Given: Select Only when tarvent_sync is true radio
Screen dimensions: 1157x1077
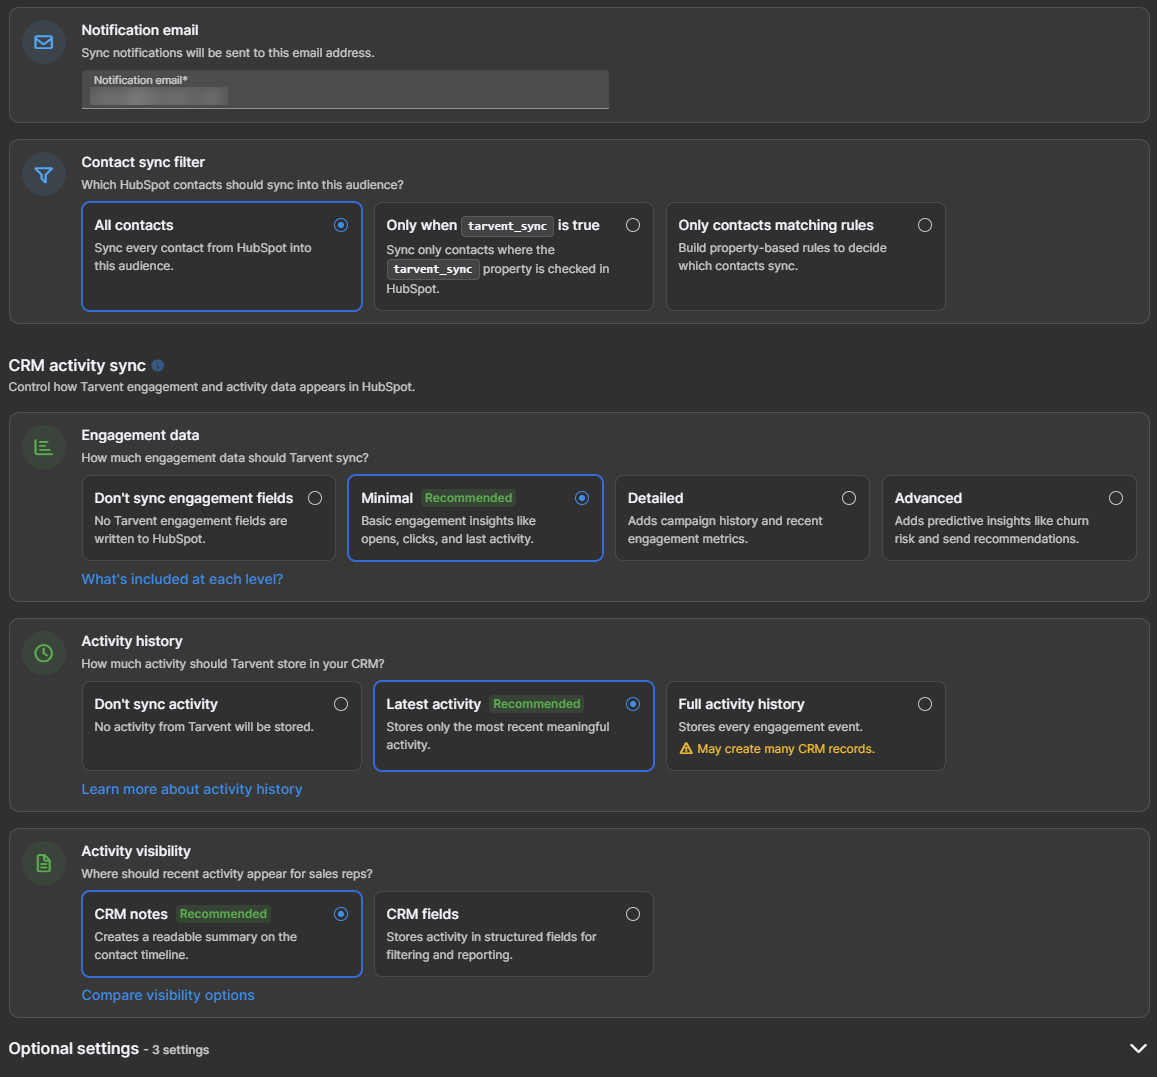Looking at the screenshot, I should tap(633, 225).
